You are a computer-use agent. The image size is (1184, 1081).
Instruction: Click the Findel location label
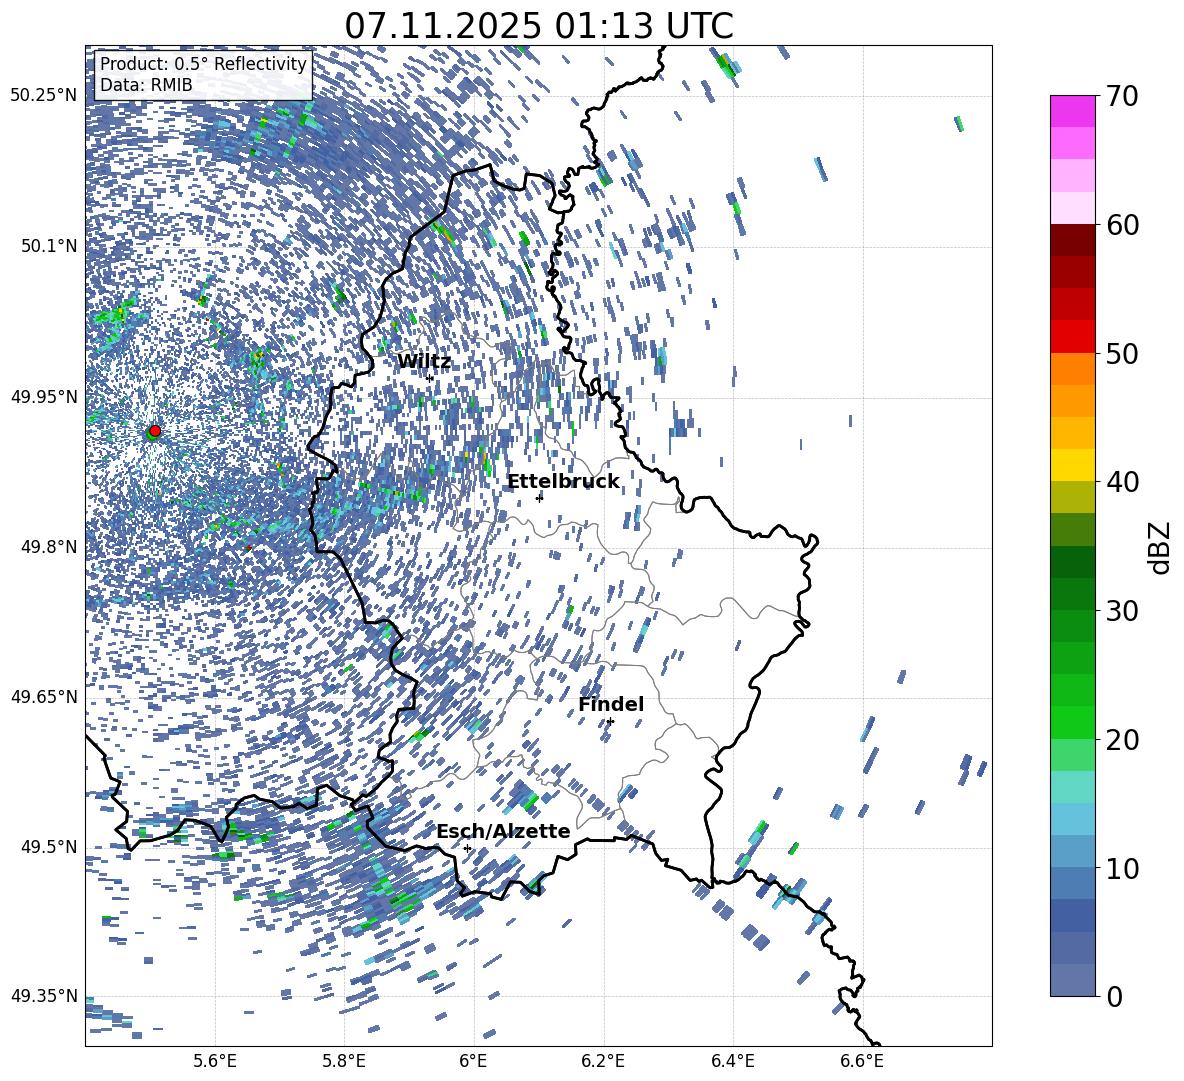(x=611, y=704)
